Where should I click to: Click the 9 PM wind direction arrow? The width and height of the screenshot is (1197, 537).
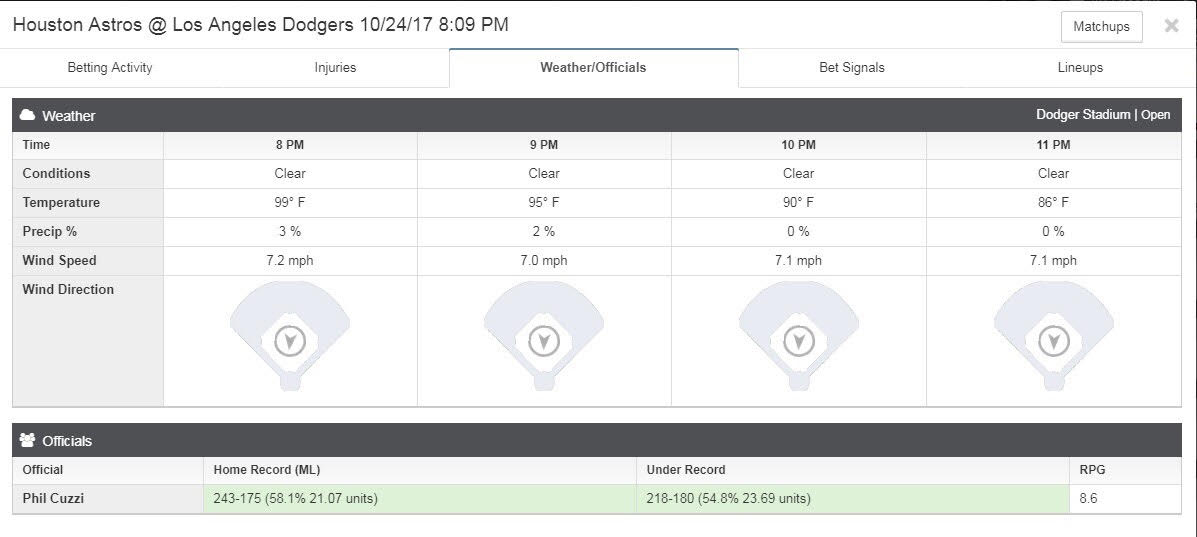(x=544, y=341)
